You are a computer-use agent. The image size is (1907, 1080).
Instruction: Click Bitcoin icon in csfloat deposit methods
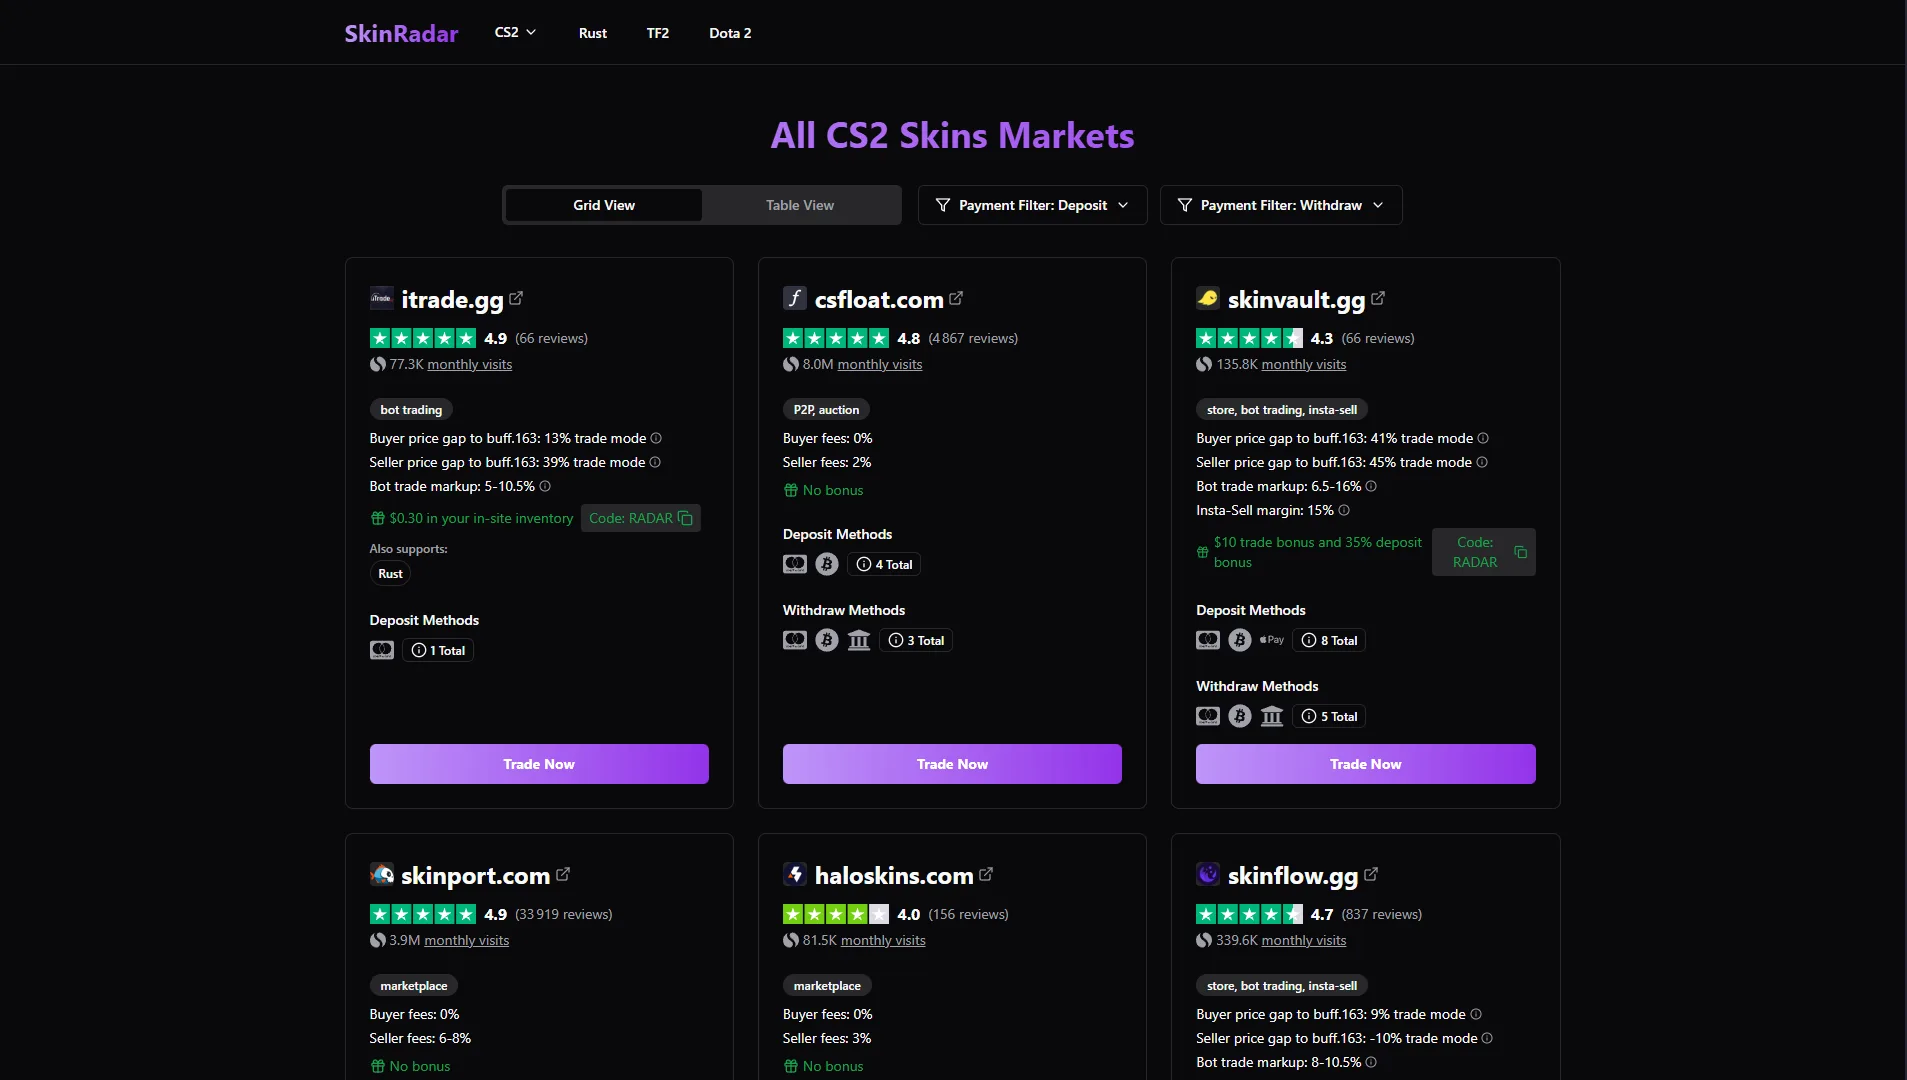click(827, 564)
